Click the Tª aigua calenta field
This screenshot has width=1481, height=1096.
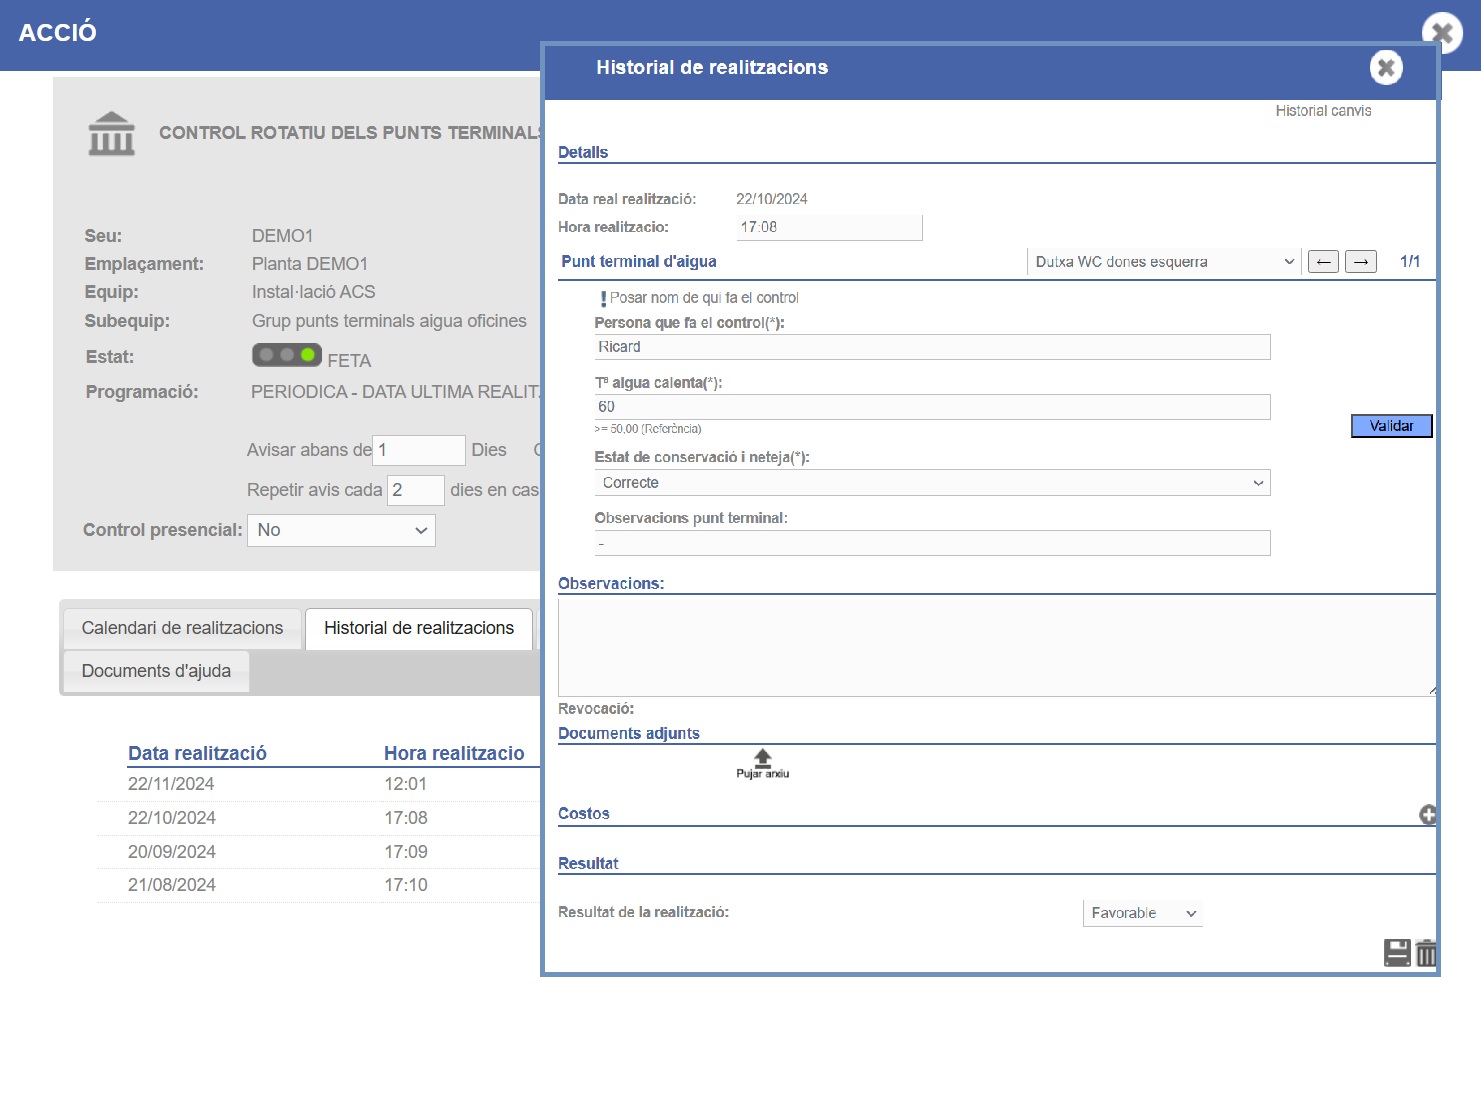click(932, 407)
